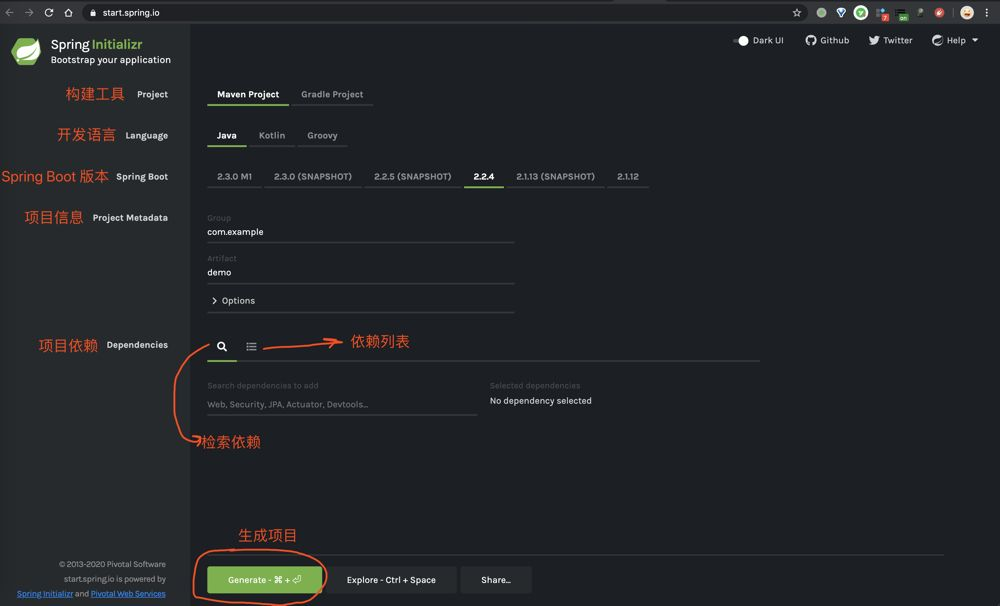Open the browser home icon

click(x=68, y=13)
